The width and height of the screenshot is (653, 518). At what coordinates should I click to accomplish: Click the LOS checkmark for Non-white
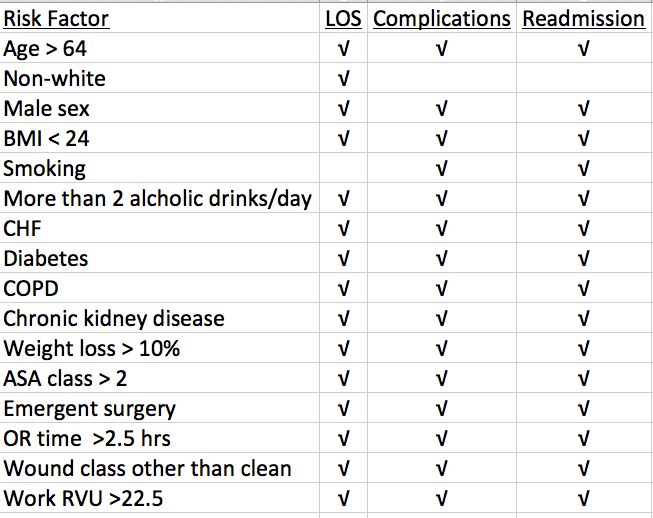click(x=343, y=78)
